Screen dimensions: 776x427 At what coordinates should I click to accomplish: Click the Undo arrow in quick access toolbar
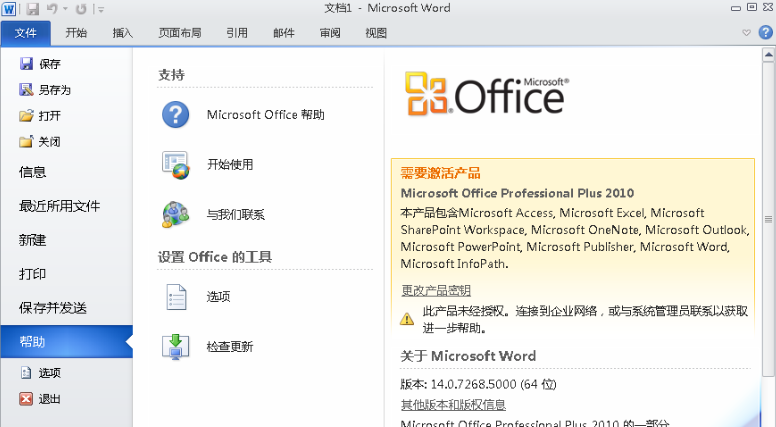click(52, 8)
